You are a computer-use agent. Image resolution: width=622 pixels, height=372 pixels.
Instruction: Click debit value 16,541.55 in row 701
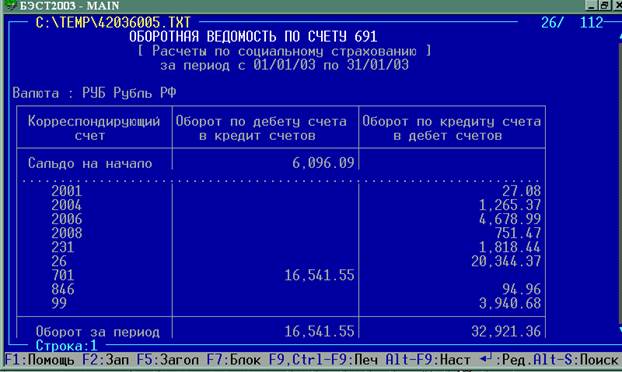click(319, 275)
